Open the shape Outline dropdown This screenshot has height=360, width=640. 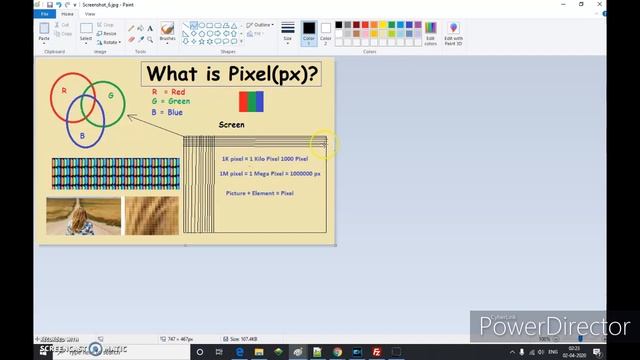point(260,25)
